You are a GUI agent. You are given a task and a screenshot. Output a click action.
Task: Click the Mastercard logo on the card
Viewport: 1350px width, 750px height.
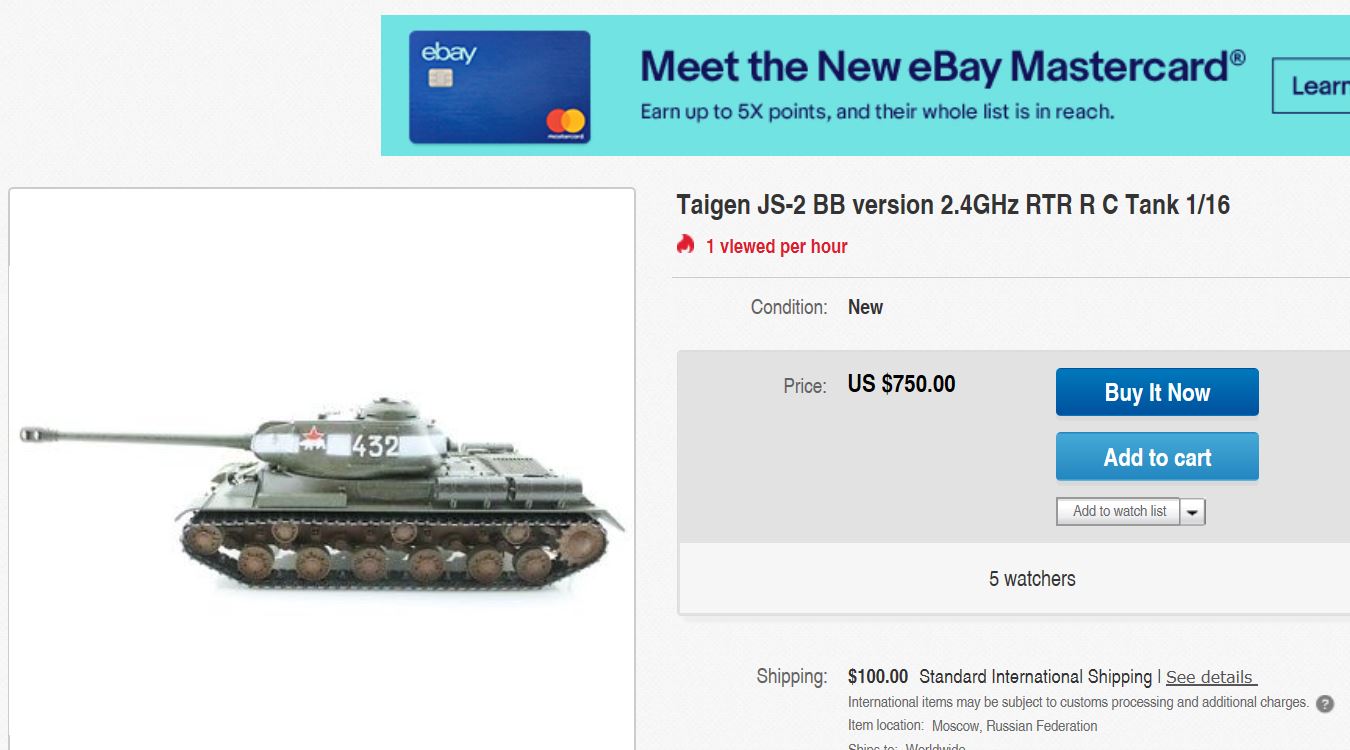(565, 123)
